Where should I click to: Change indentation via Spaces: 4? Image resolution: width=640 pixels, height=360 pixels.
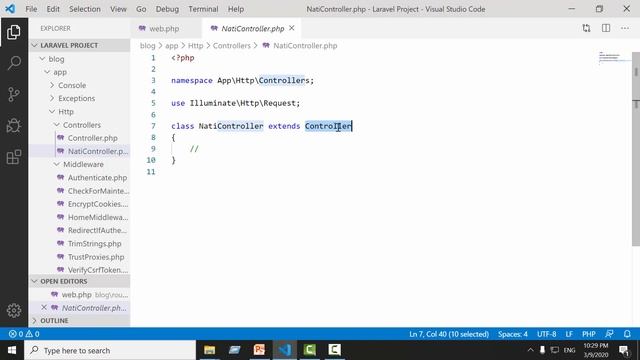tap(512, 334)
